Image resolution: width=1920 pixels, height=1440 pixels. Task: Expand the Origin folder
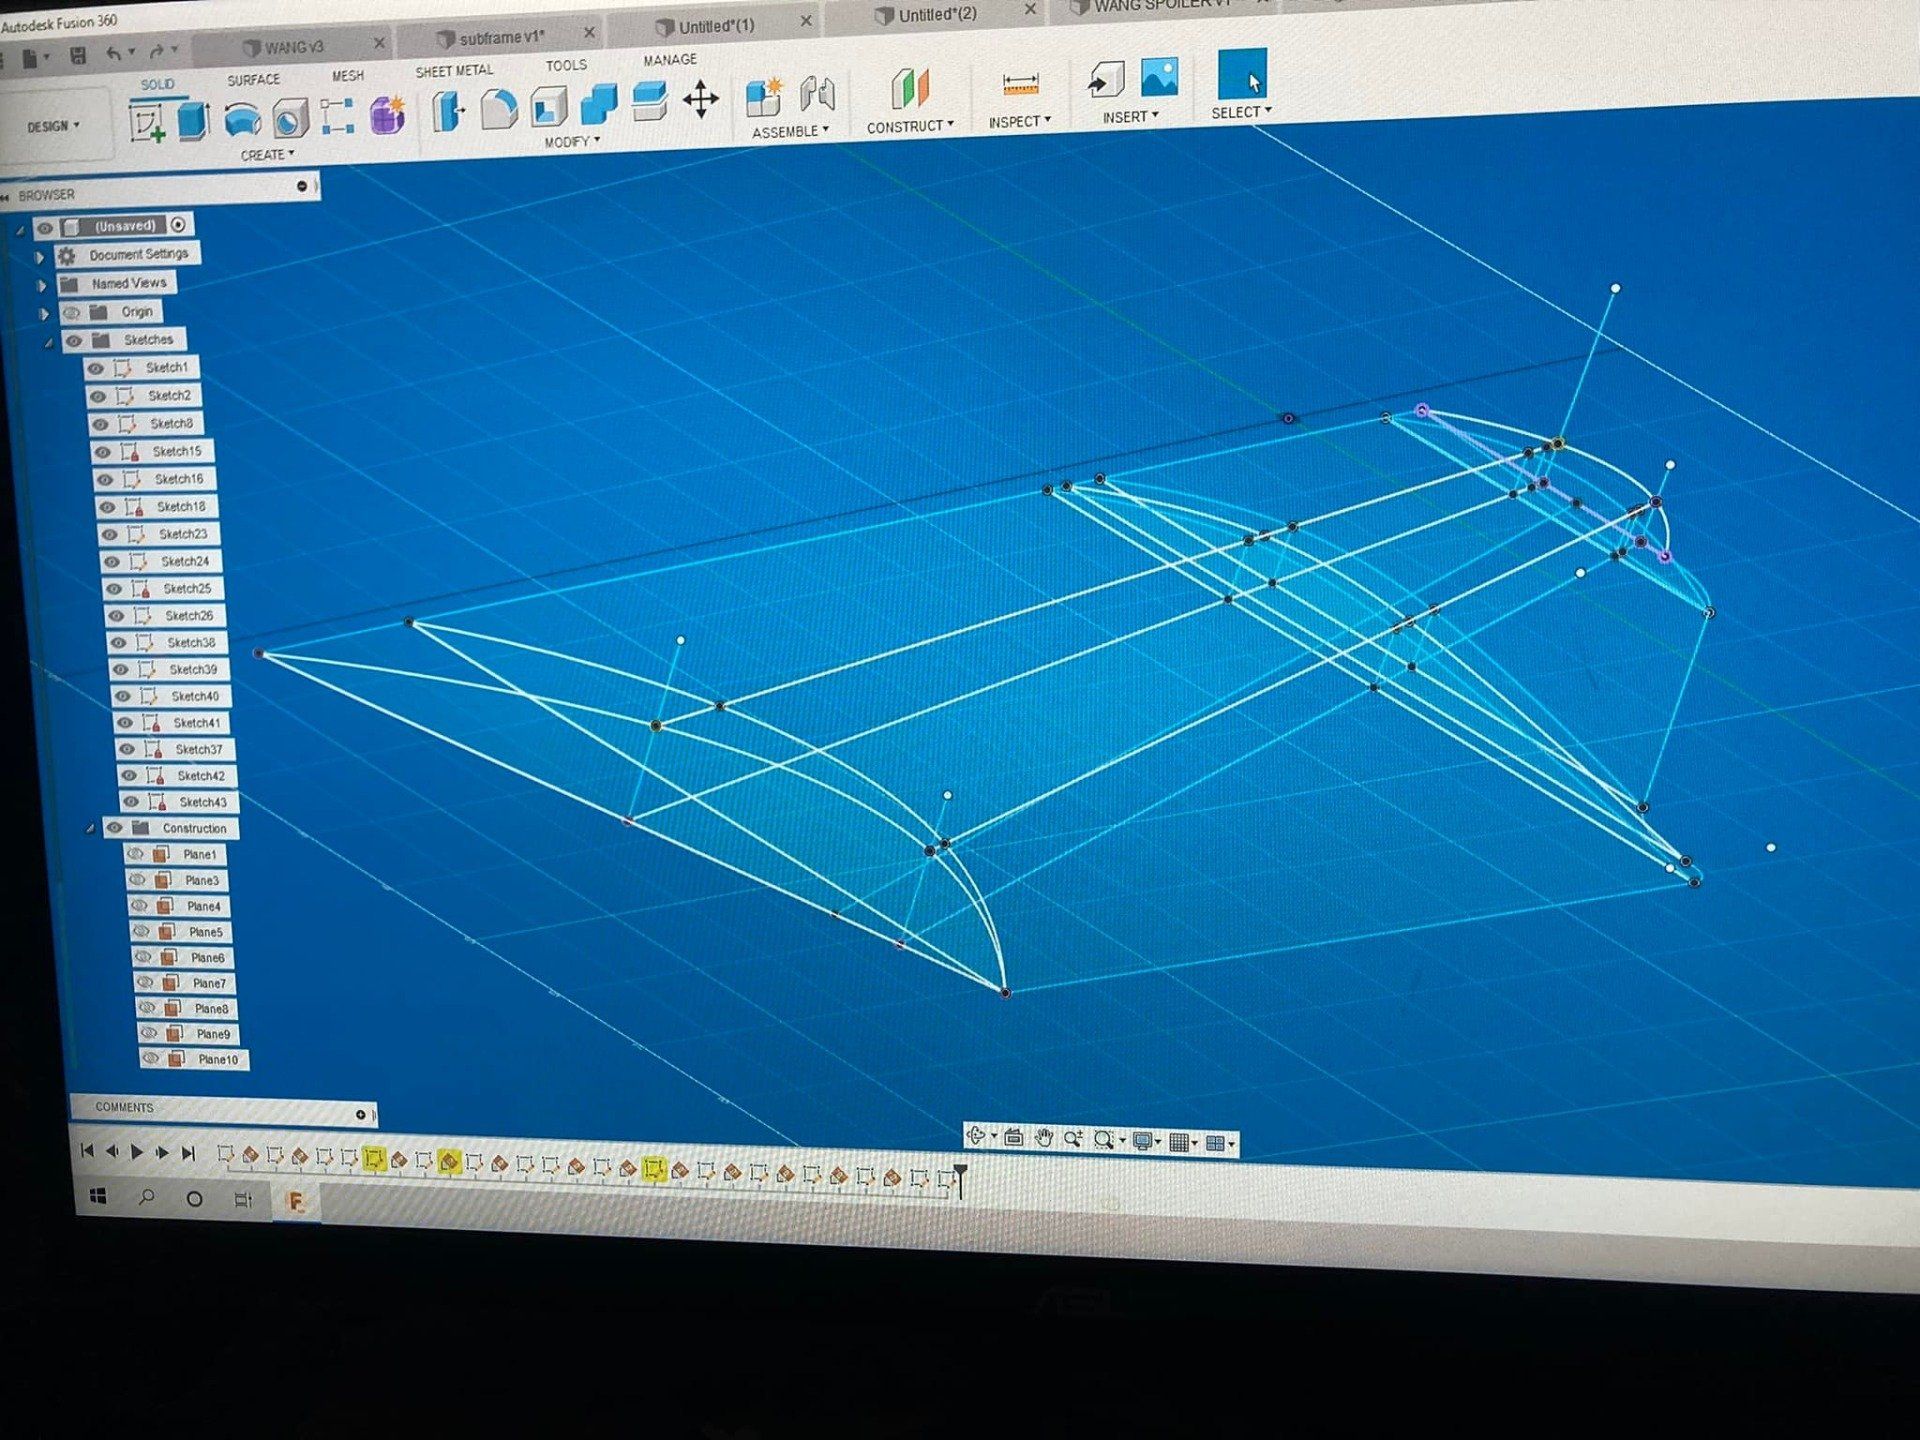[x=43, y=314]
